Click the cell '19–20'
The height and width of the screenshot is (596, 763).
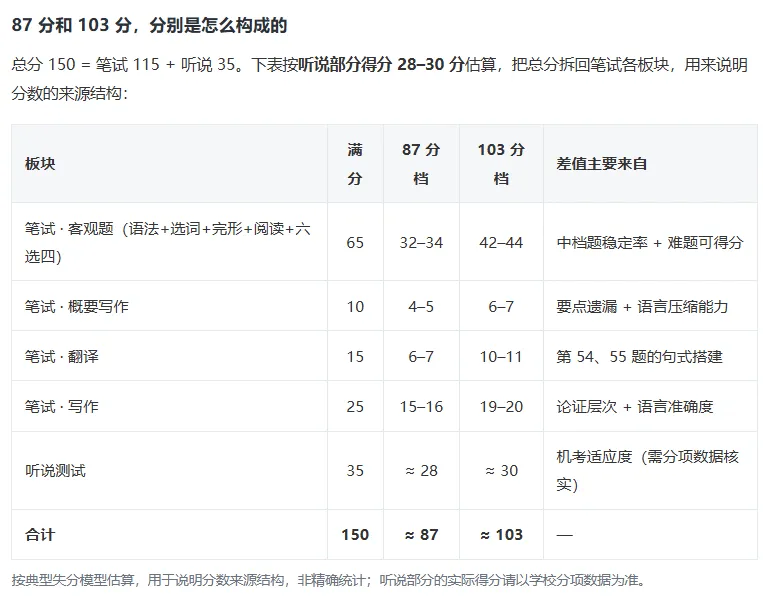[501, 406]
